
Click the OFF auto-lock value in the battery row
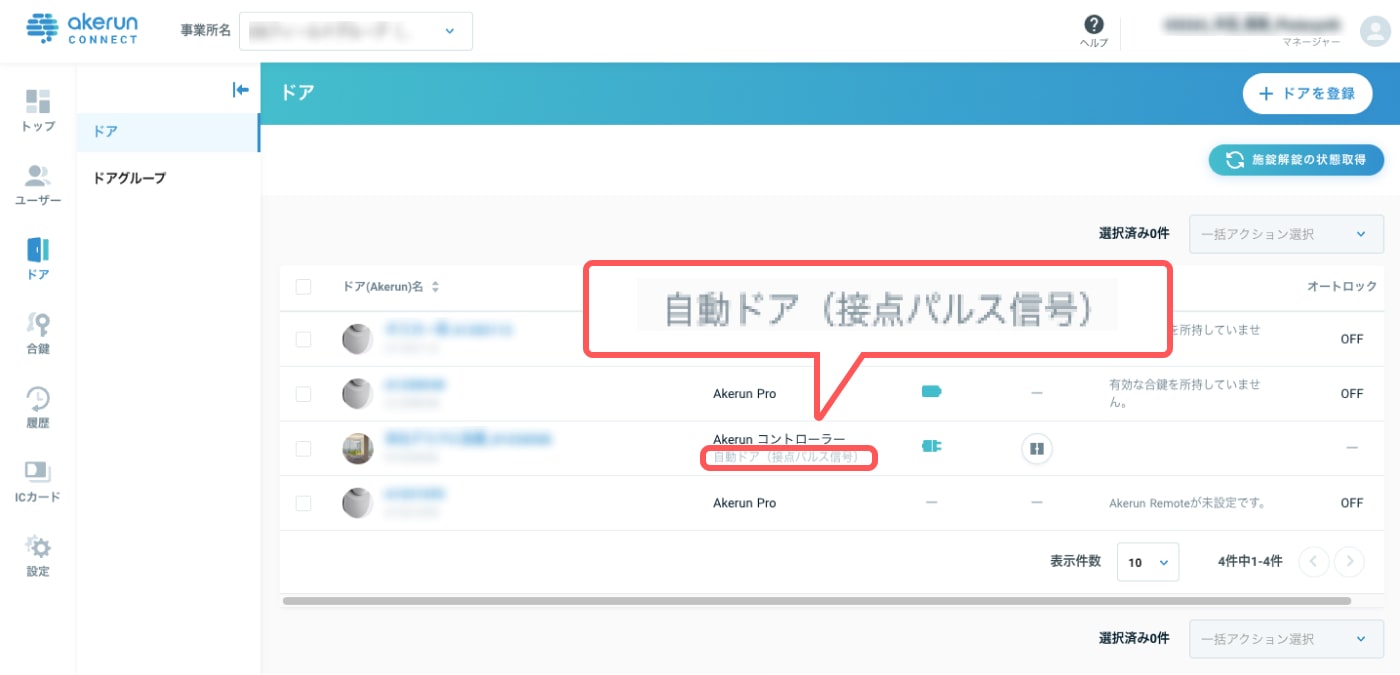coord(1352,394)
